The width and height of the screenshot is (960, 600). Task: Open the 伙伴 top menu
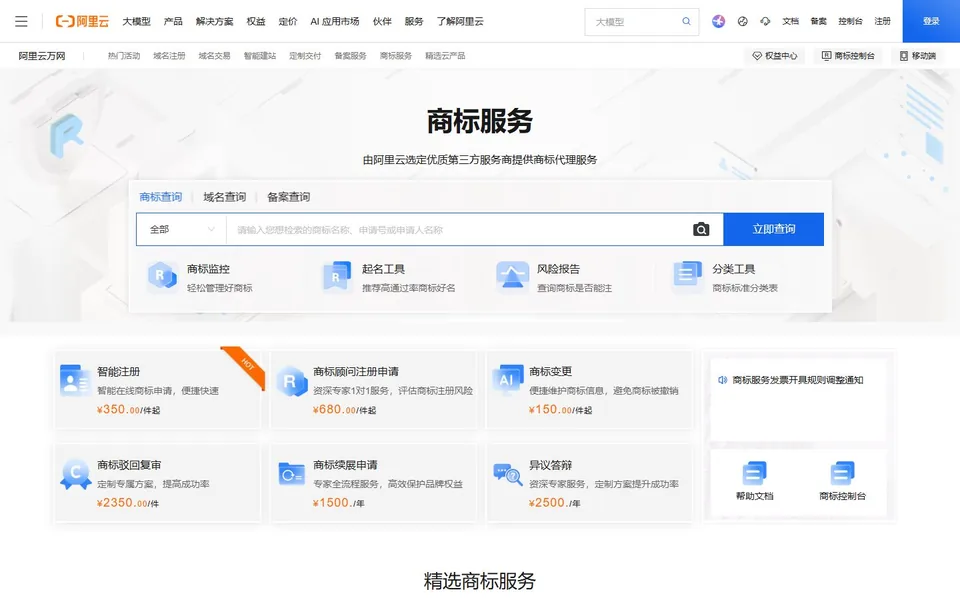382,21
